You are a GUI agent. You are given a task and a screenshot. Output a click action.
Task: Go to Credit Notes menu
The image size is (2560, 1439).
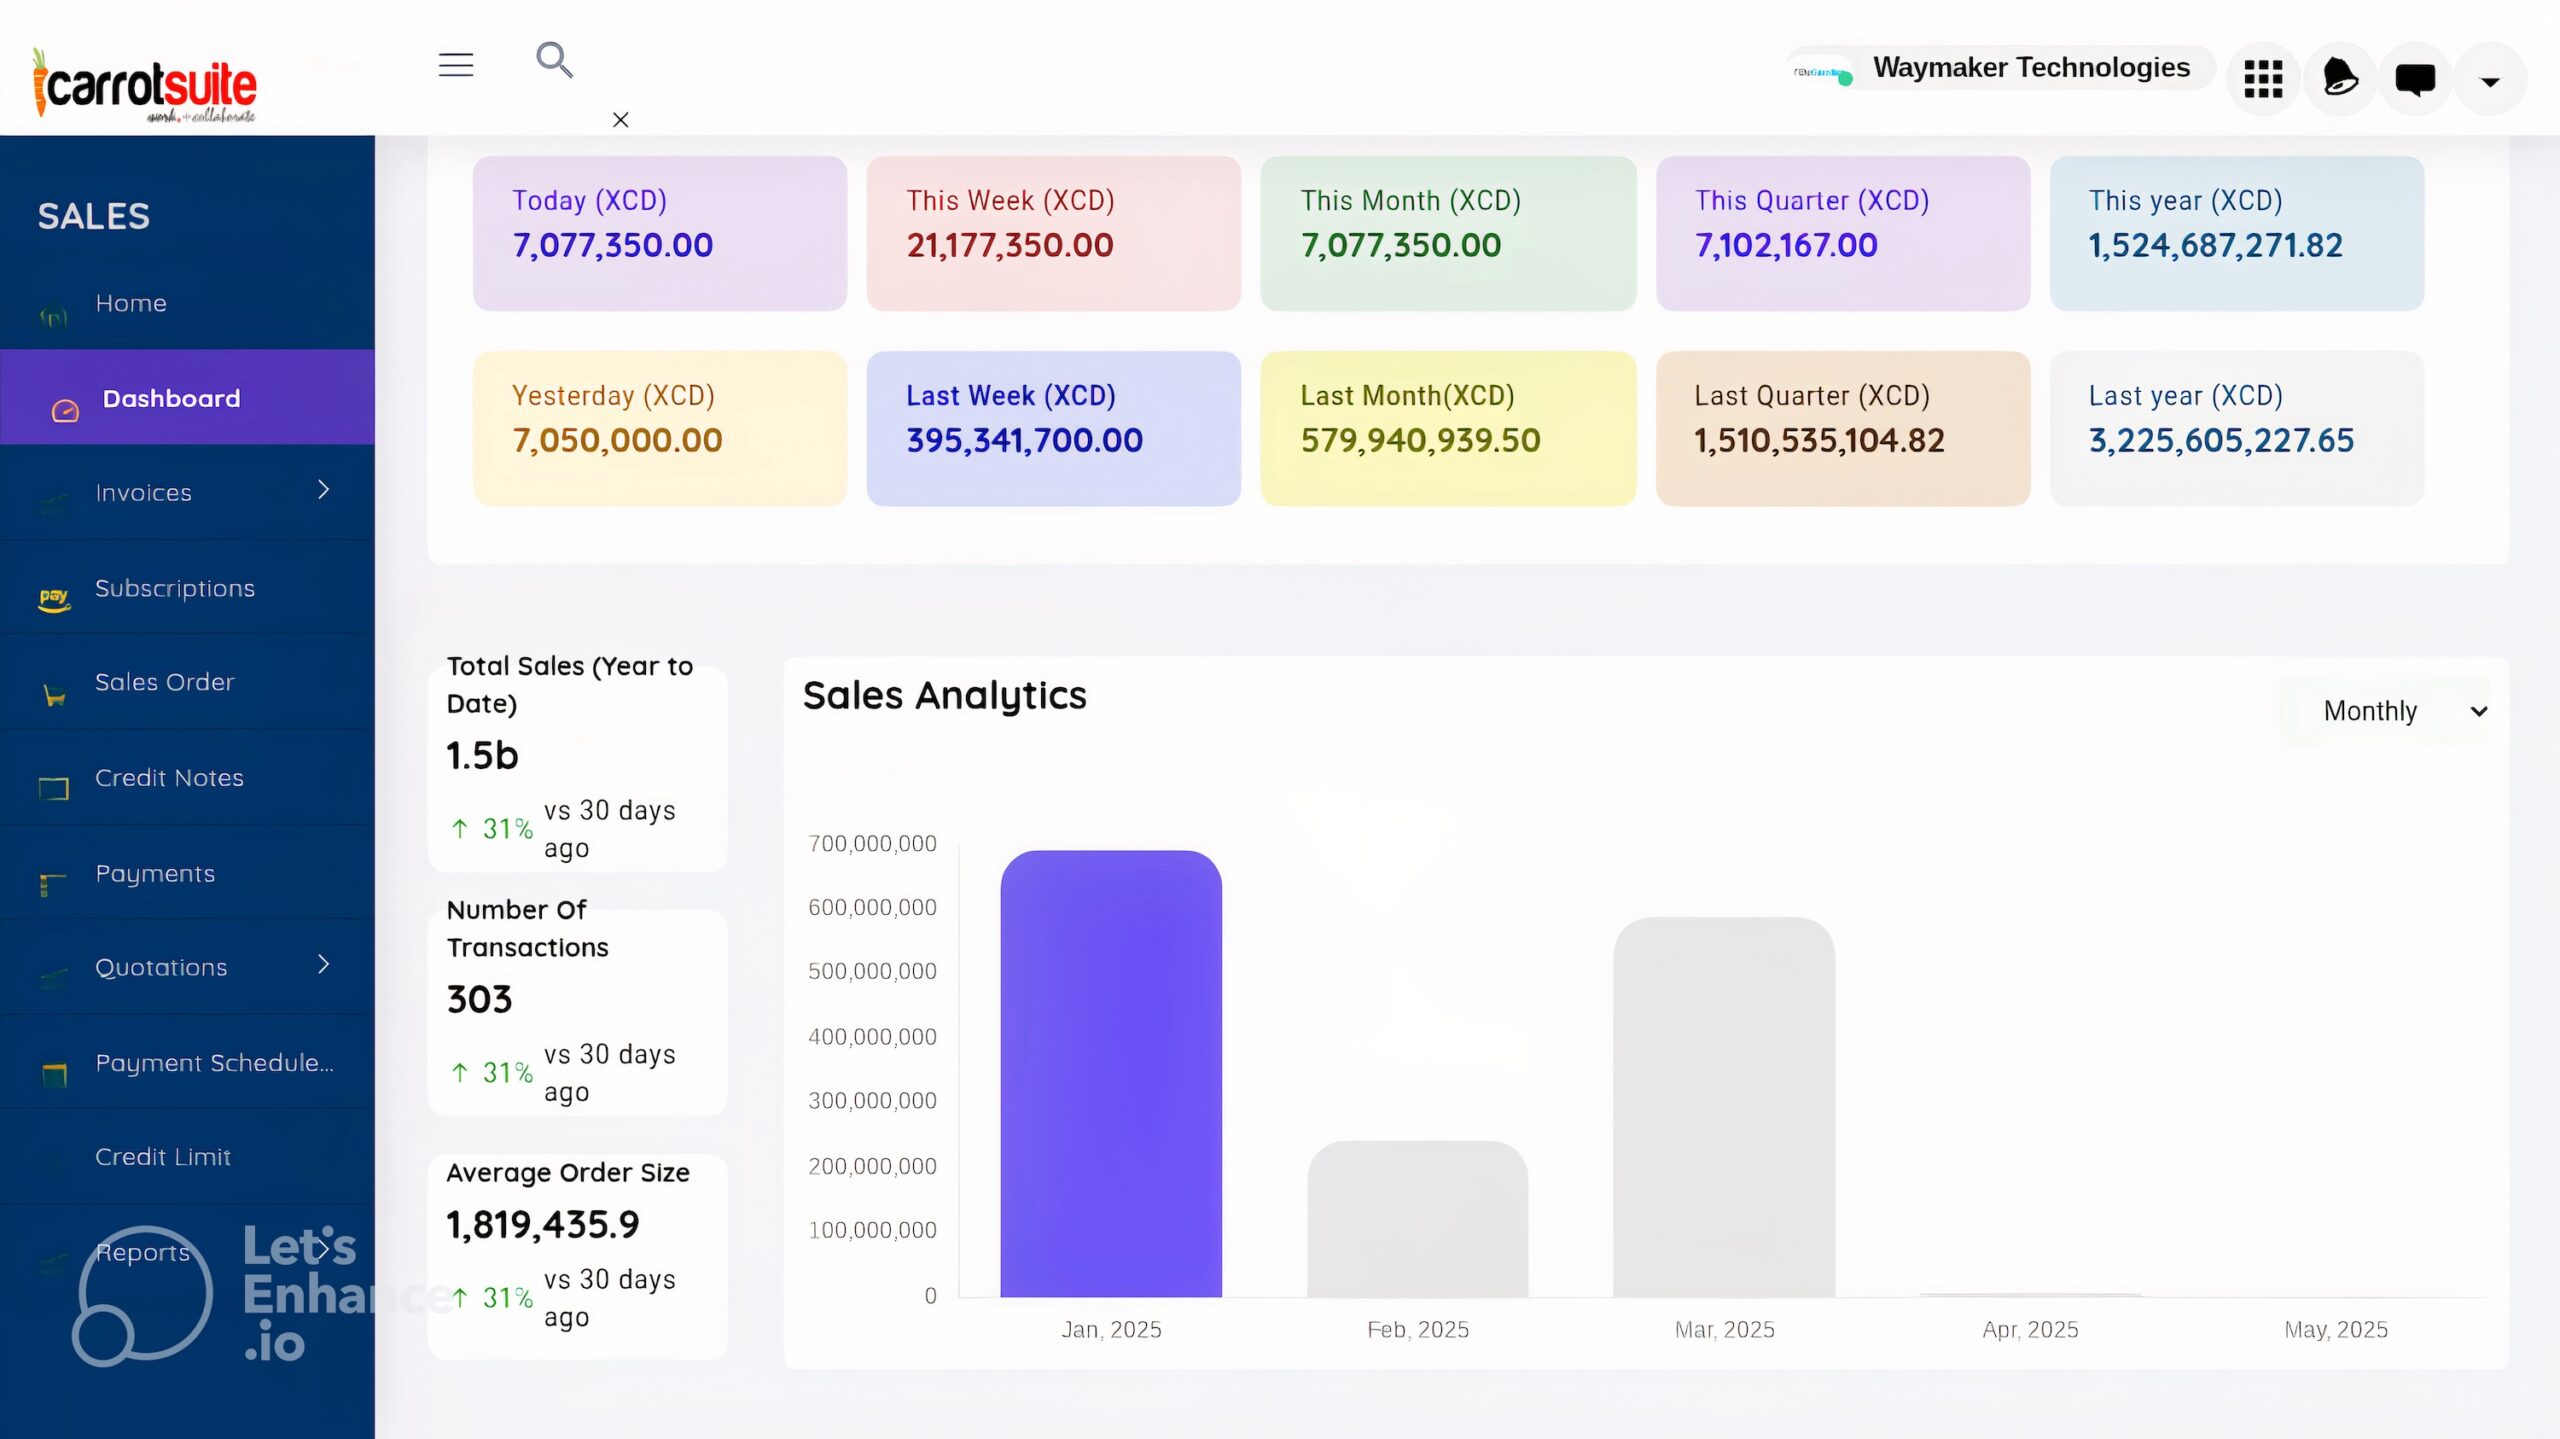pyautogui.click(x=169, y=777)
